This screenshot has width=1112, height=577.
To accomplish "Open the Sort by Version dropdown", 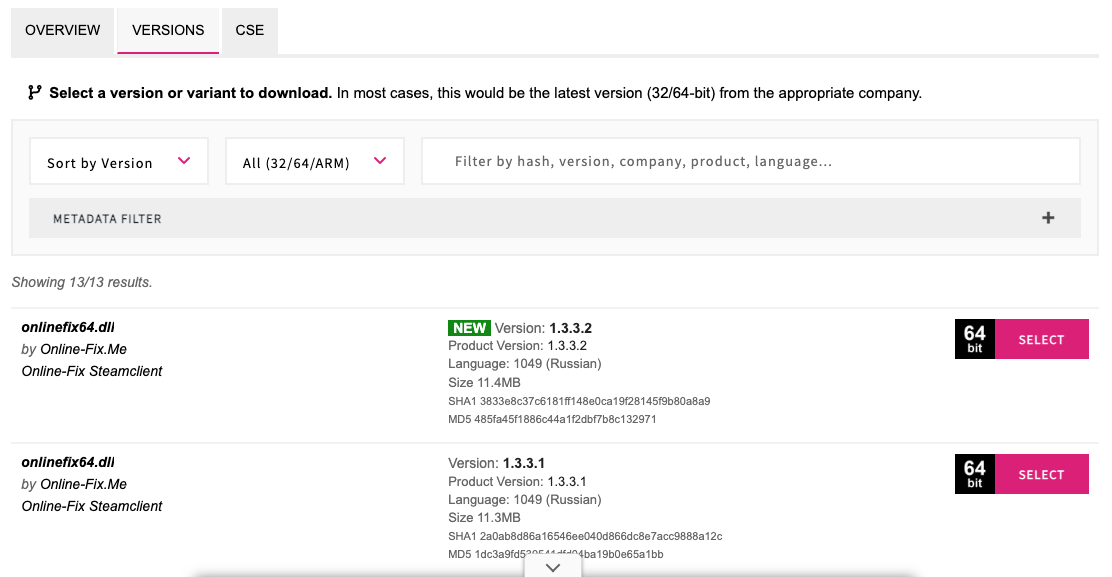I will [x=119, y=162].
